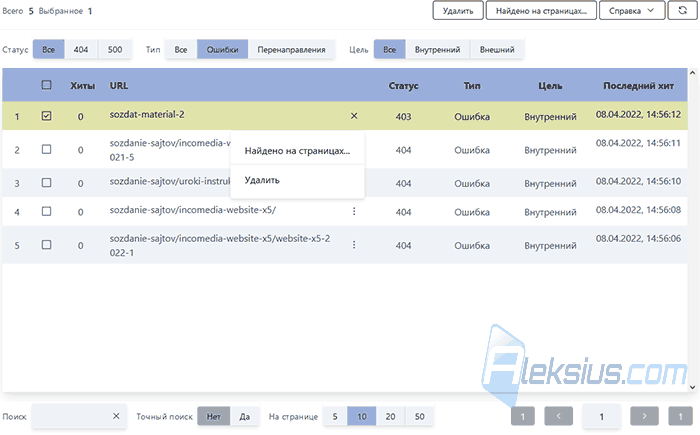Check the checkbox for row 3
This screenshot has width=700, height=435.
(46, 183)
